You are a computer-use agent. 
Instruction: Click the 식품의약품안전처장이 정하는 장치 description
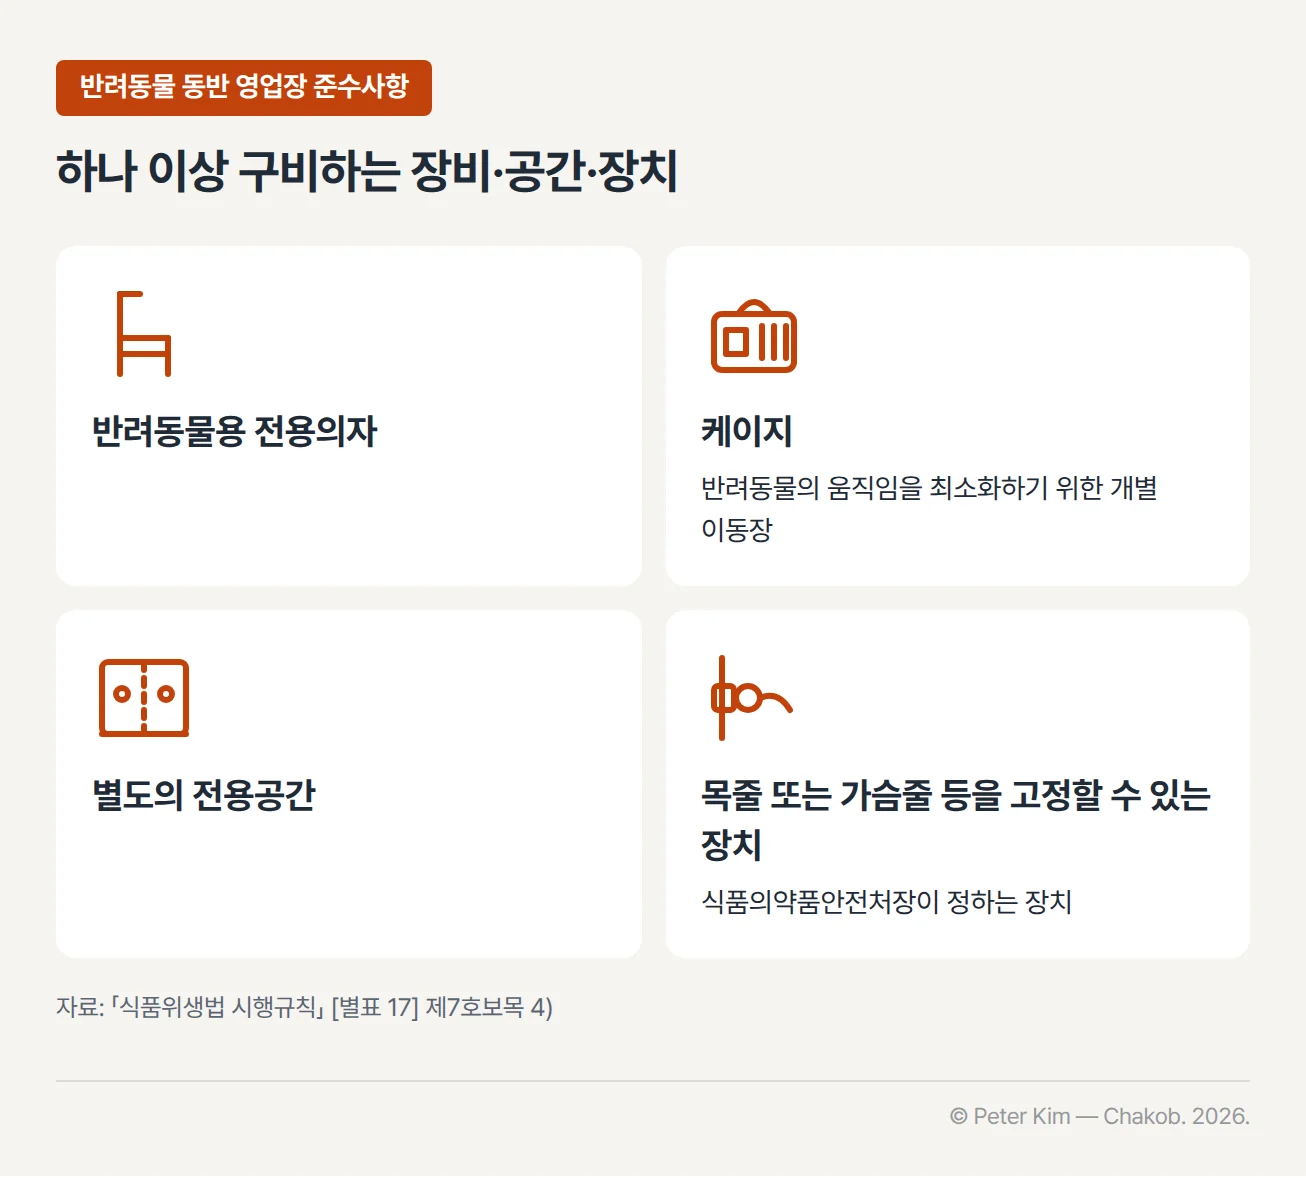(887, 902)
